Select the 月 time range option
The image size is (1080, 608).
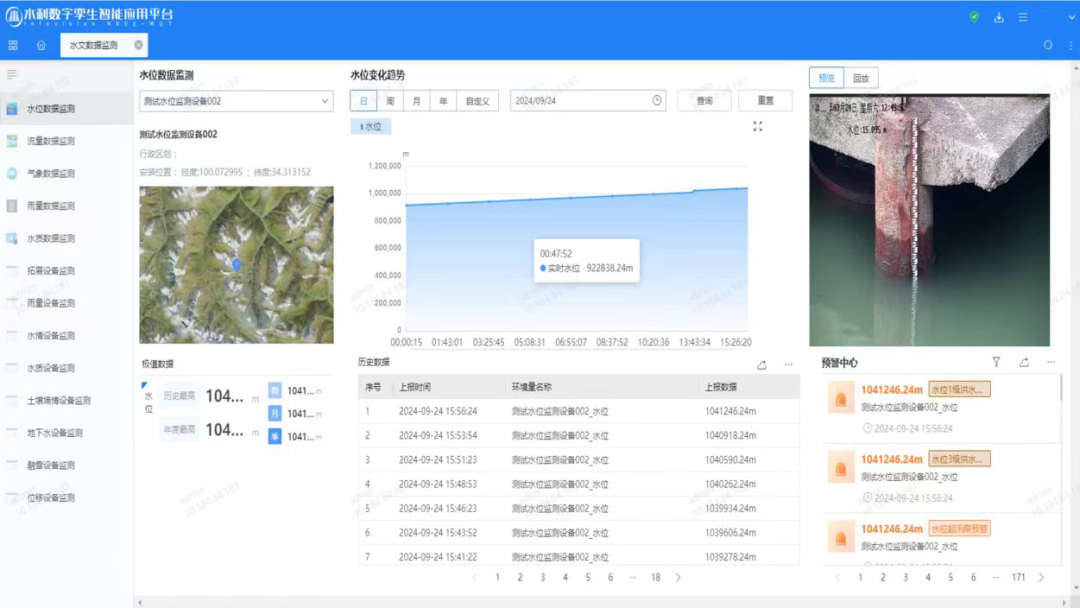417,101
